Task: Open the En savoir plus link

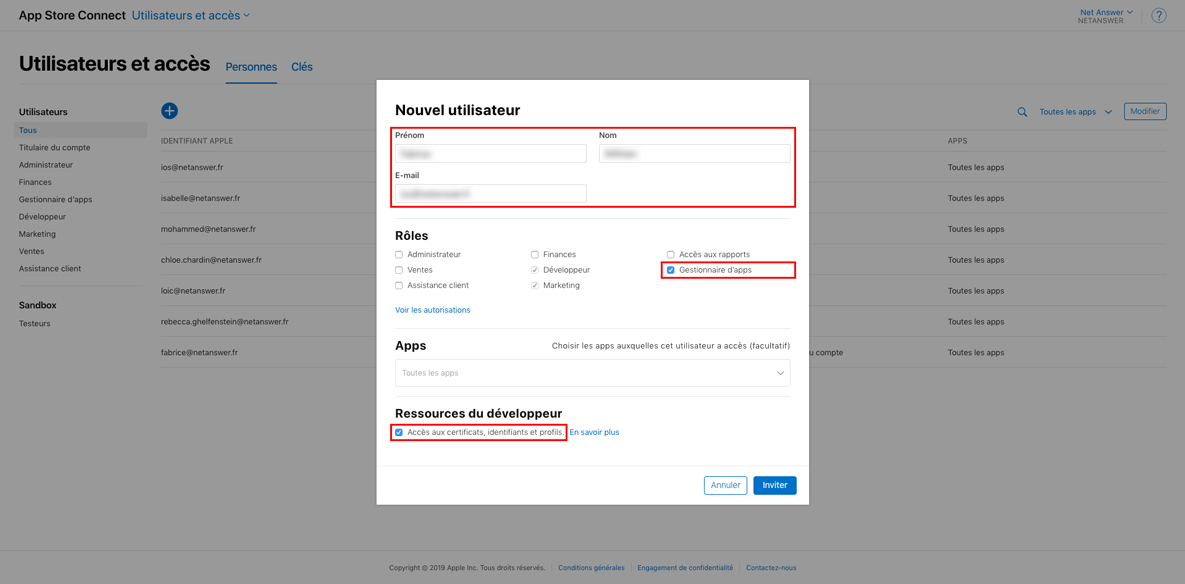Action: [594, 432]
